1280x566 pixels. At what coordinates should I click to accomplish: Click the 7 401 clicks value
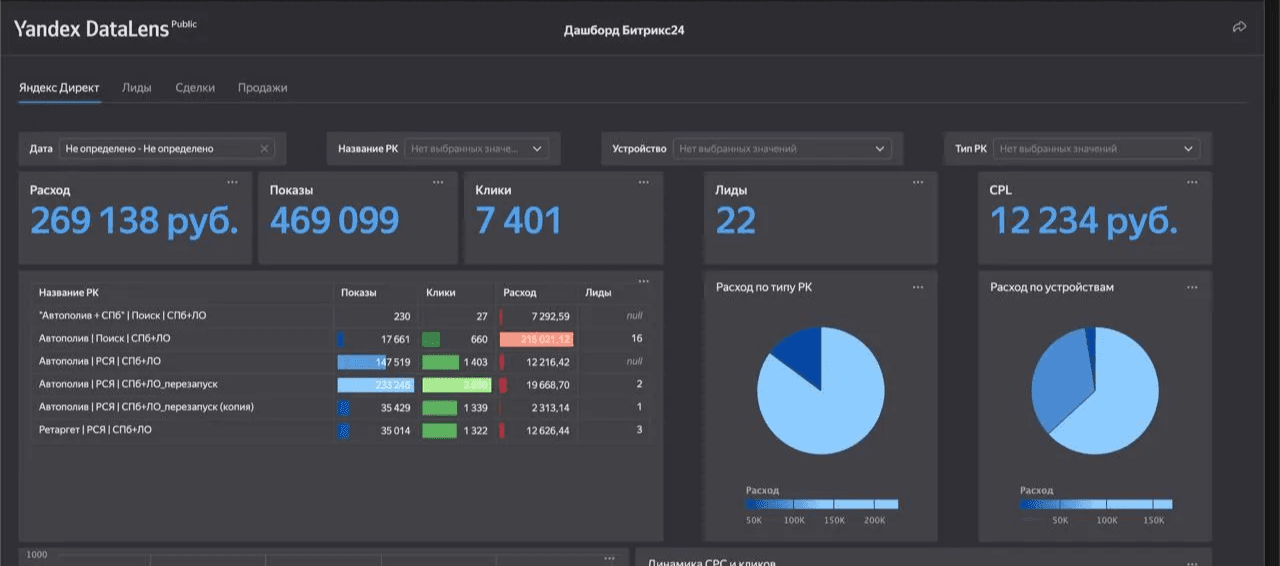coord(518,221)
